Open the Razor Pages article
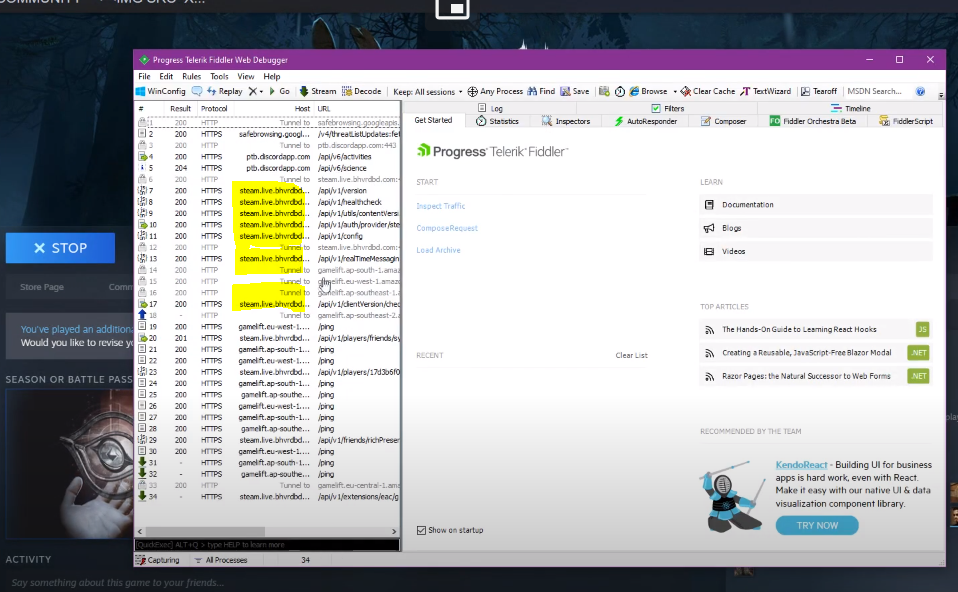Screen dimensions: 958x592 (x=806, y=376)
